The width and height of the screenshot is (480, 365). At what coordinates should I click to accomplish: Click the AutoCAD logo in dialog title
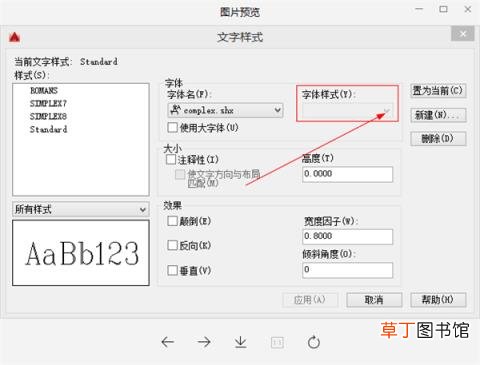tap(14, 37)
